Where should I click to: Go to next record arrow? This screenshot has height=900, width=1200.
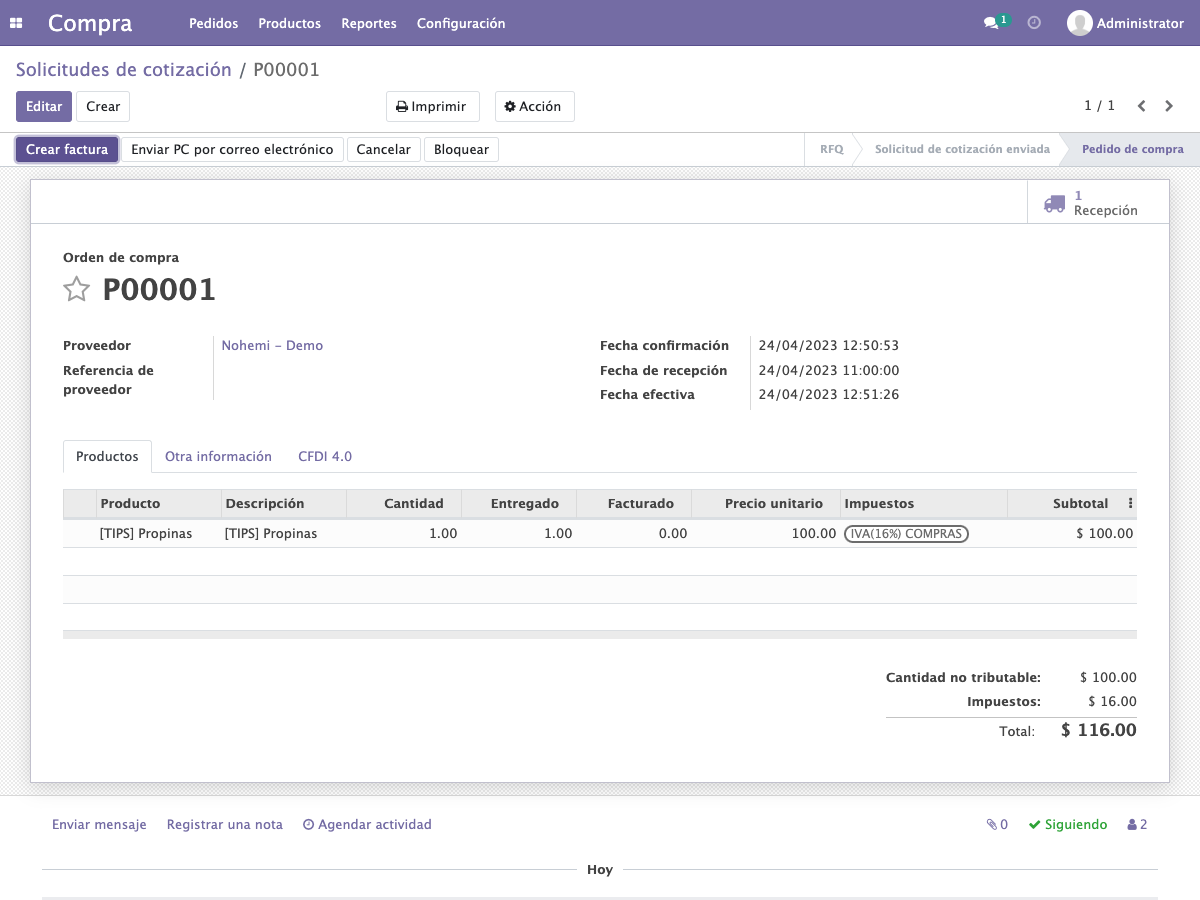click(1169, 106)
